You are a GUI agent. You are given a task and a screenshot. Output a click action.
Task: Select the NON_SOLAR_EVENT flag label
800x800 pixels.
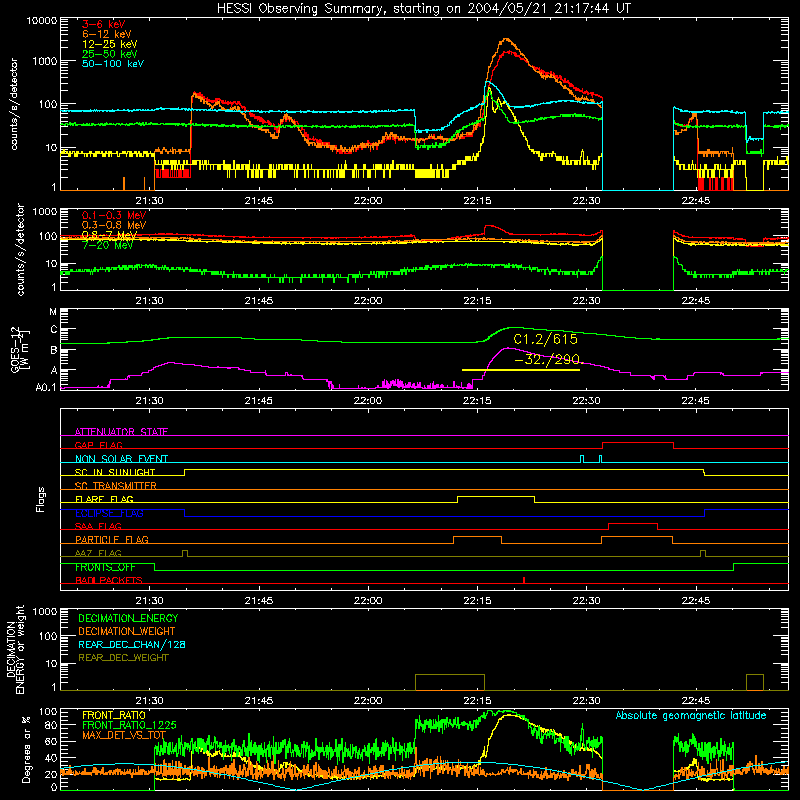point(121,459)
